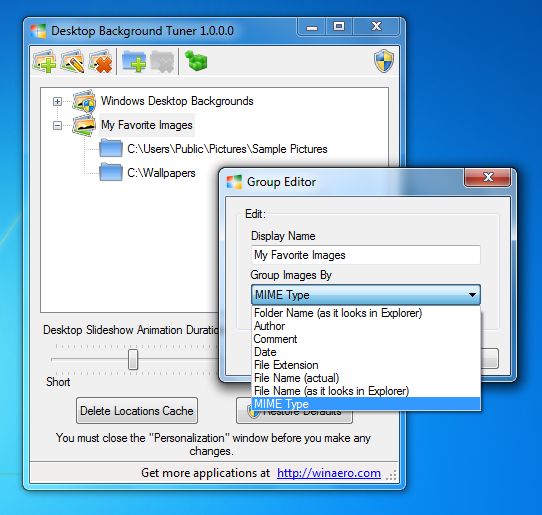Click the Display Name text field
The width and height of the screenshot is (542, 515).
[x=366, y=255]
